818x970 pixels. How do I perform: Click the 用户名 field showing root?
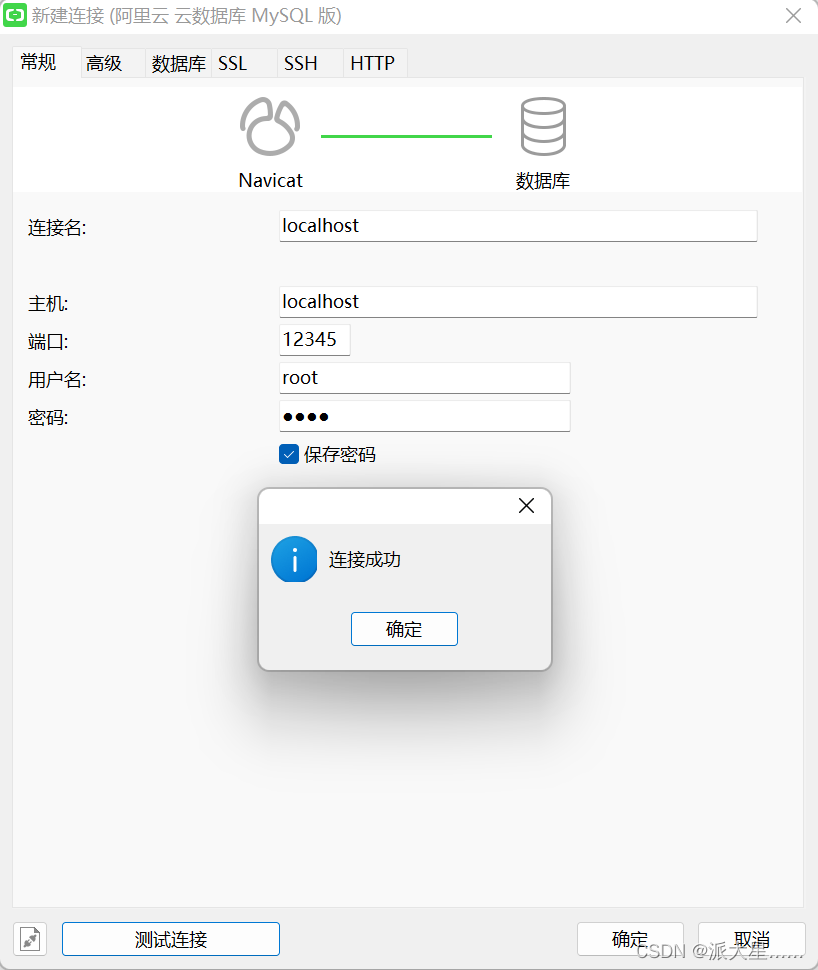click(x=424, y=378)
